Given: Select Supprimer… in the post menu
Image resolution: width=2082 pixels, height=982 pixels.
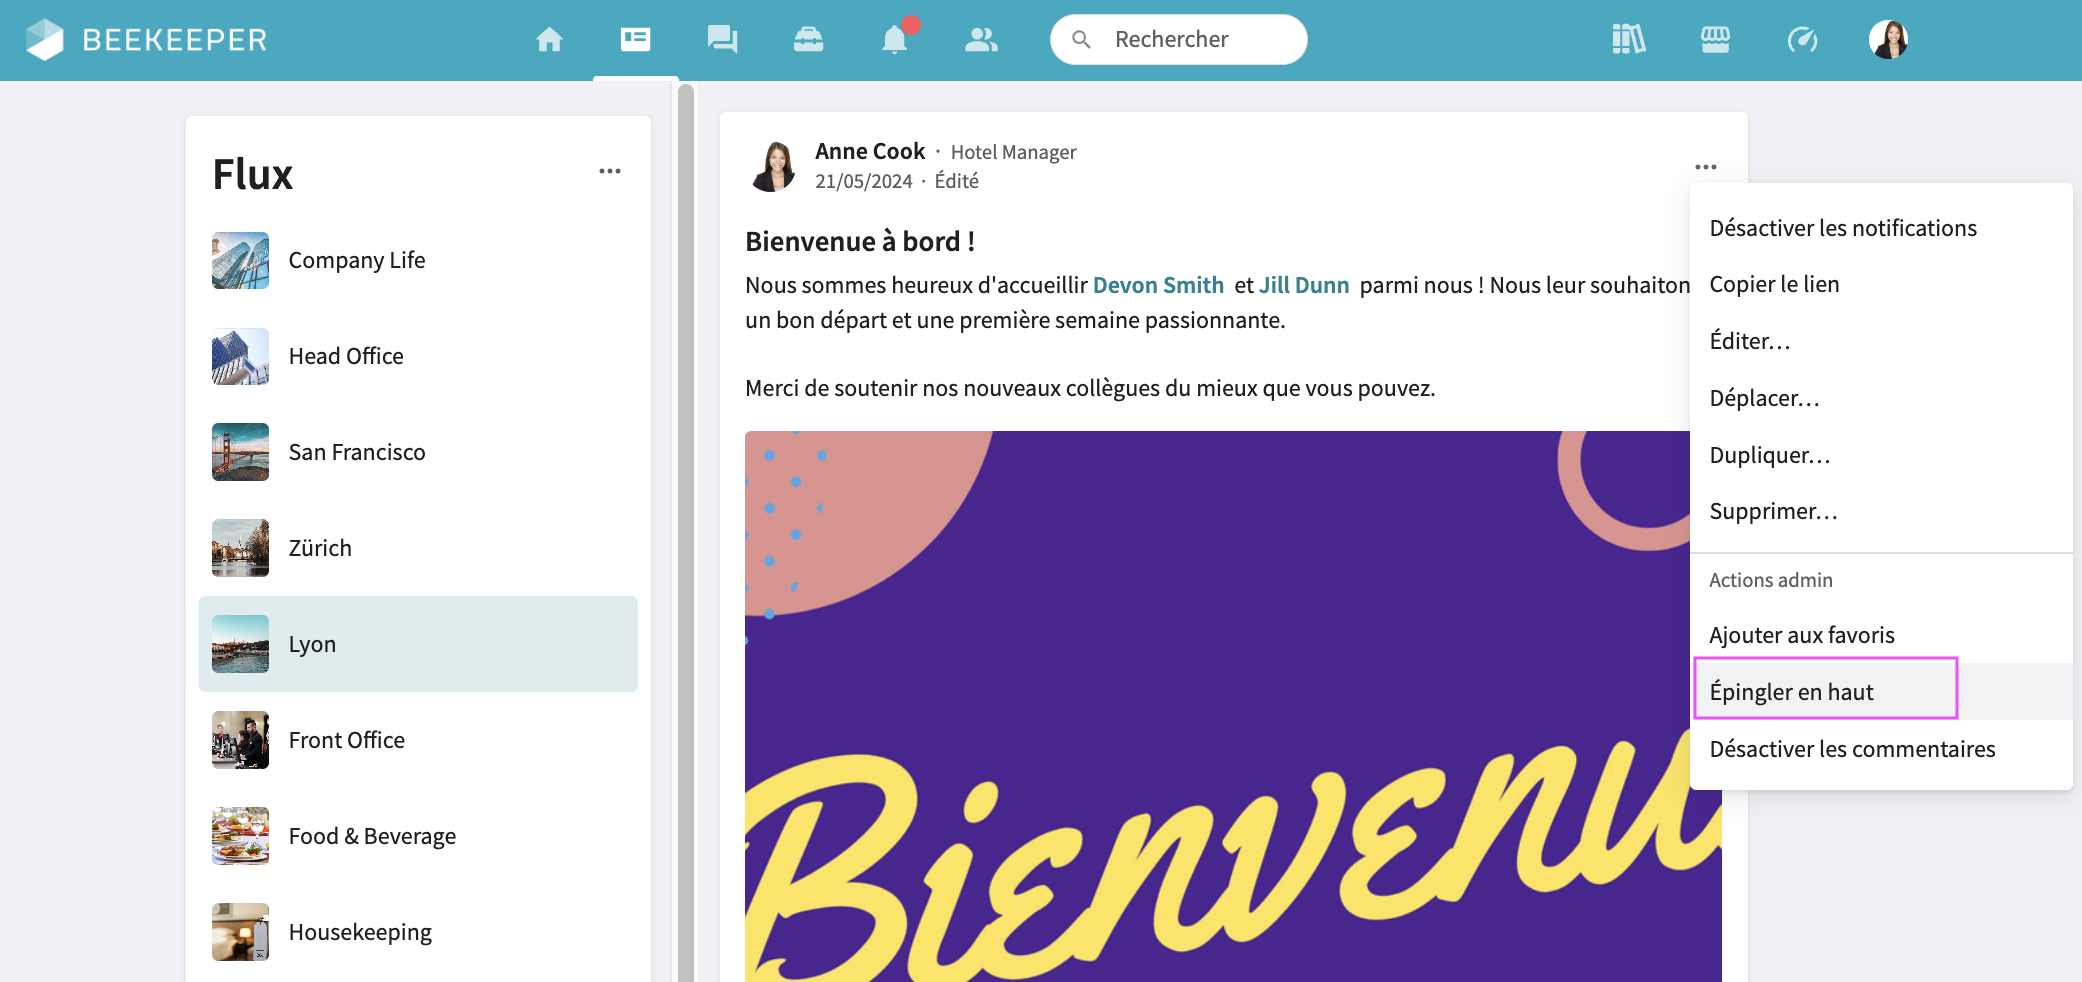Looking at the screenshot, I should click(1773, 511).
